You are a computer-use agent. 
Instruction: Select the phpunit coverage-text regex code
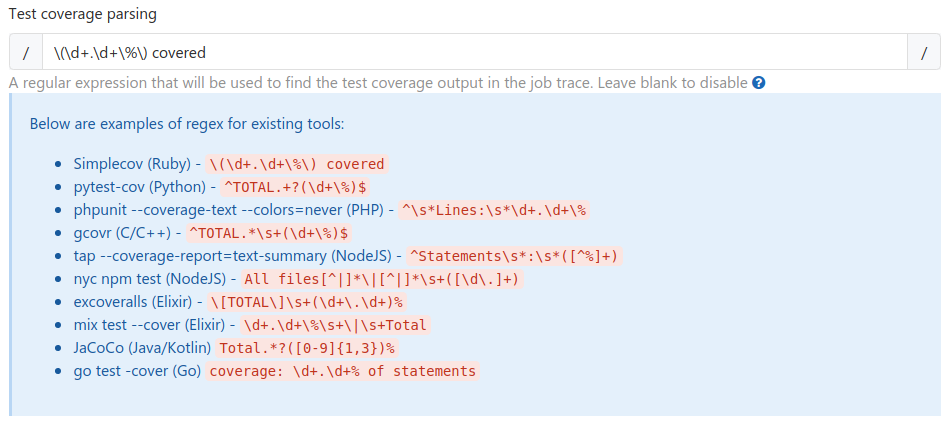pos(494,210)
